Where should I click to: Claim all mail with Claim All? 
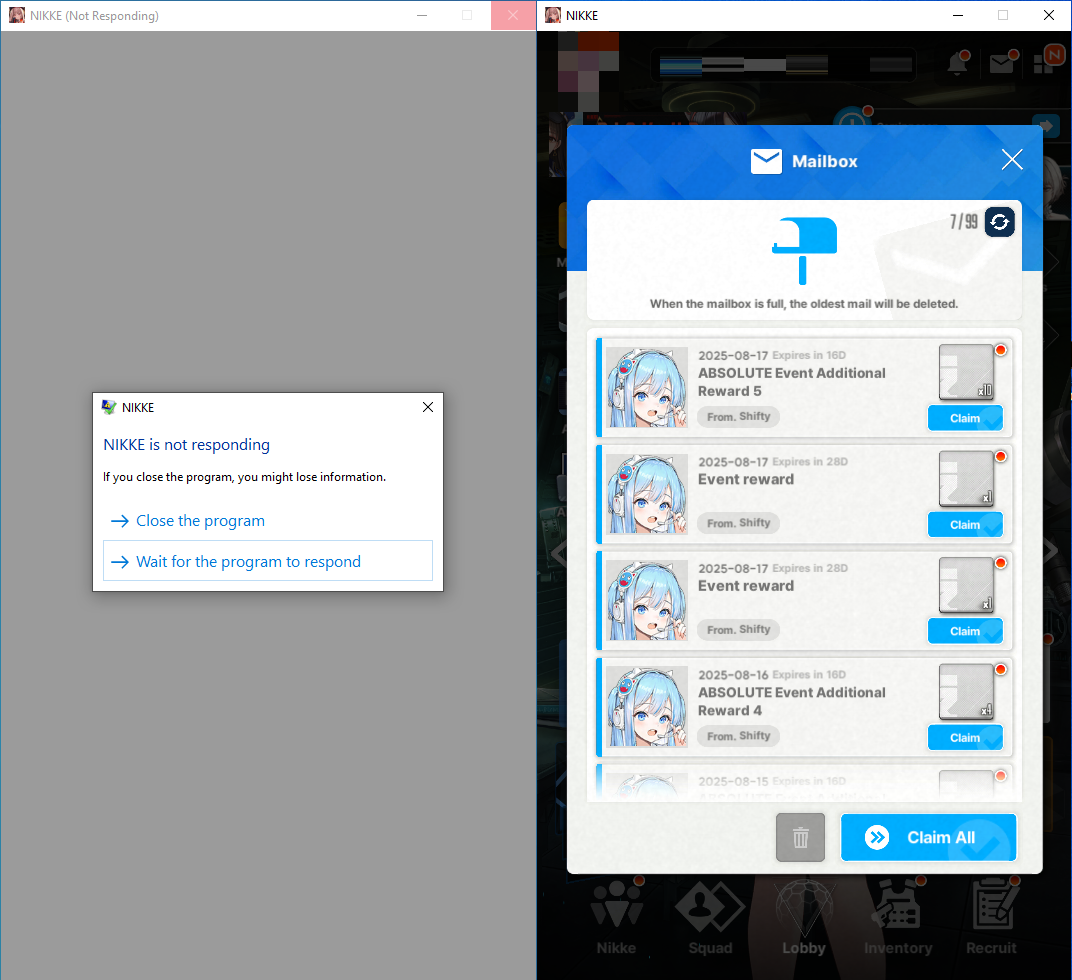point(928,837)
